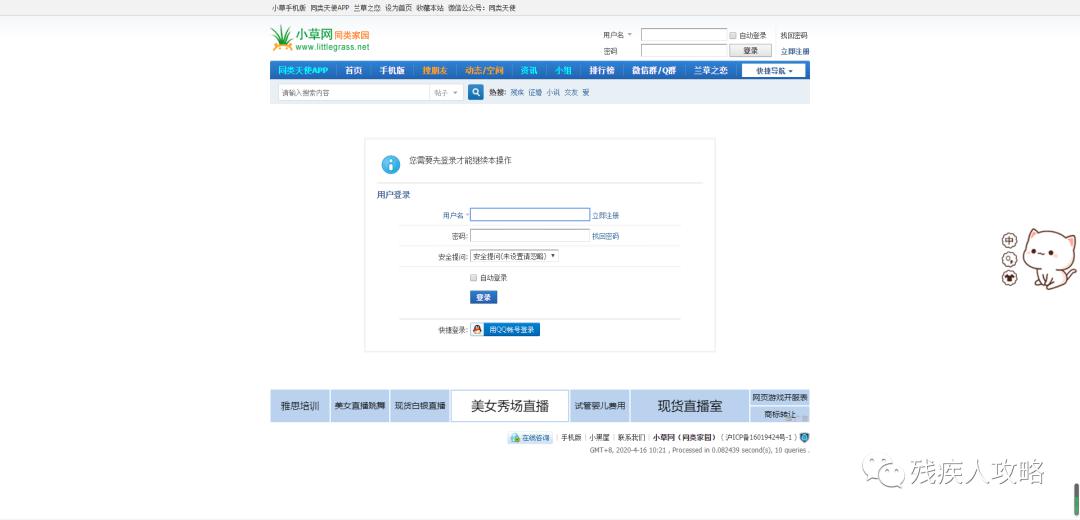The image size is (1080, 520).
Task: Click 试管婴儿费用 ad banner
Action: point(600,406)
